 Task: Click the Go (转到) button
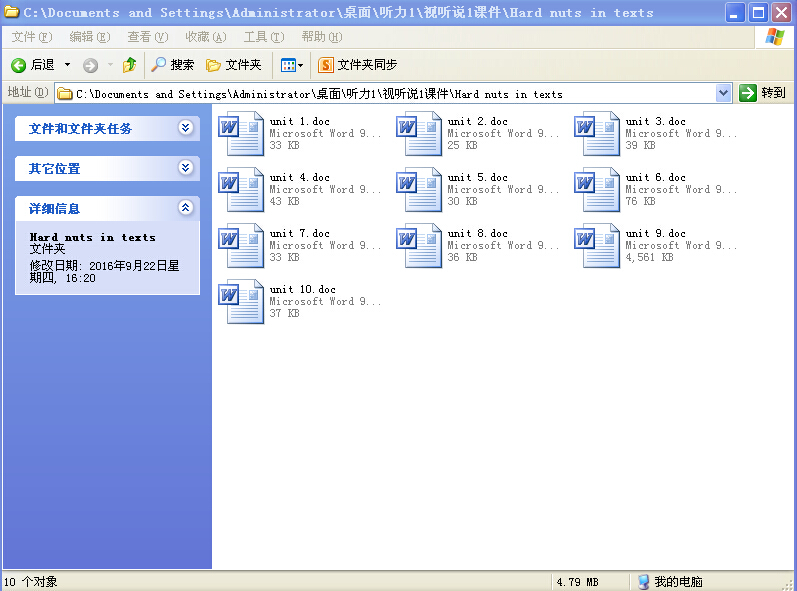[763, 93]
